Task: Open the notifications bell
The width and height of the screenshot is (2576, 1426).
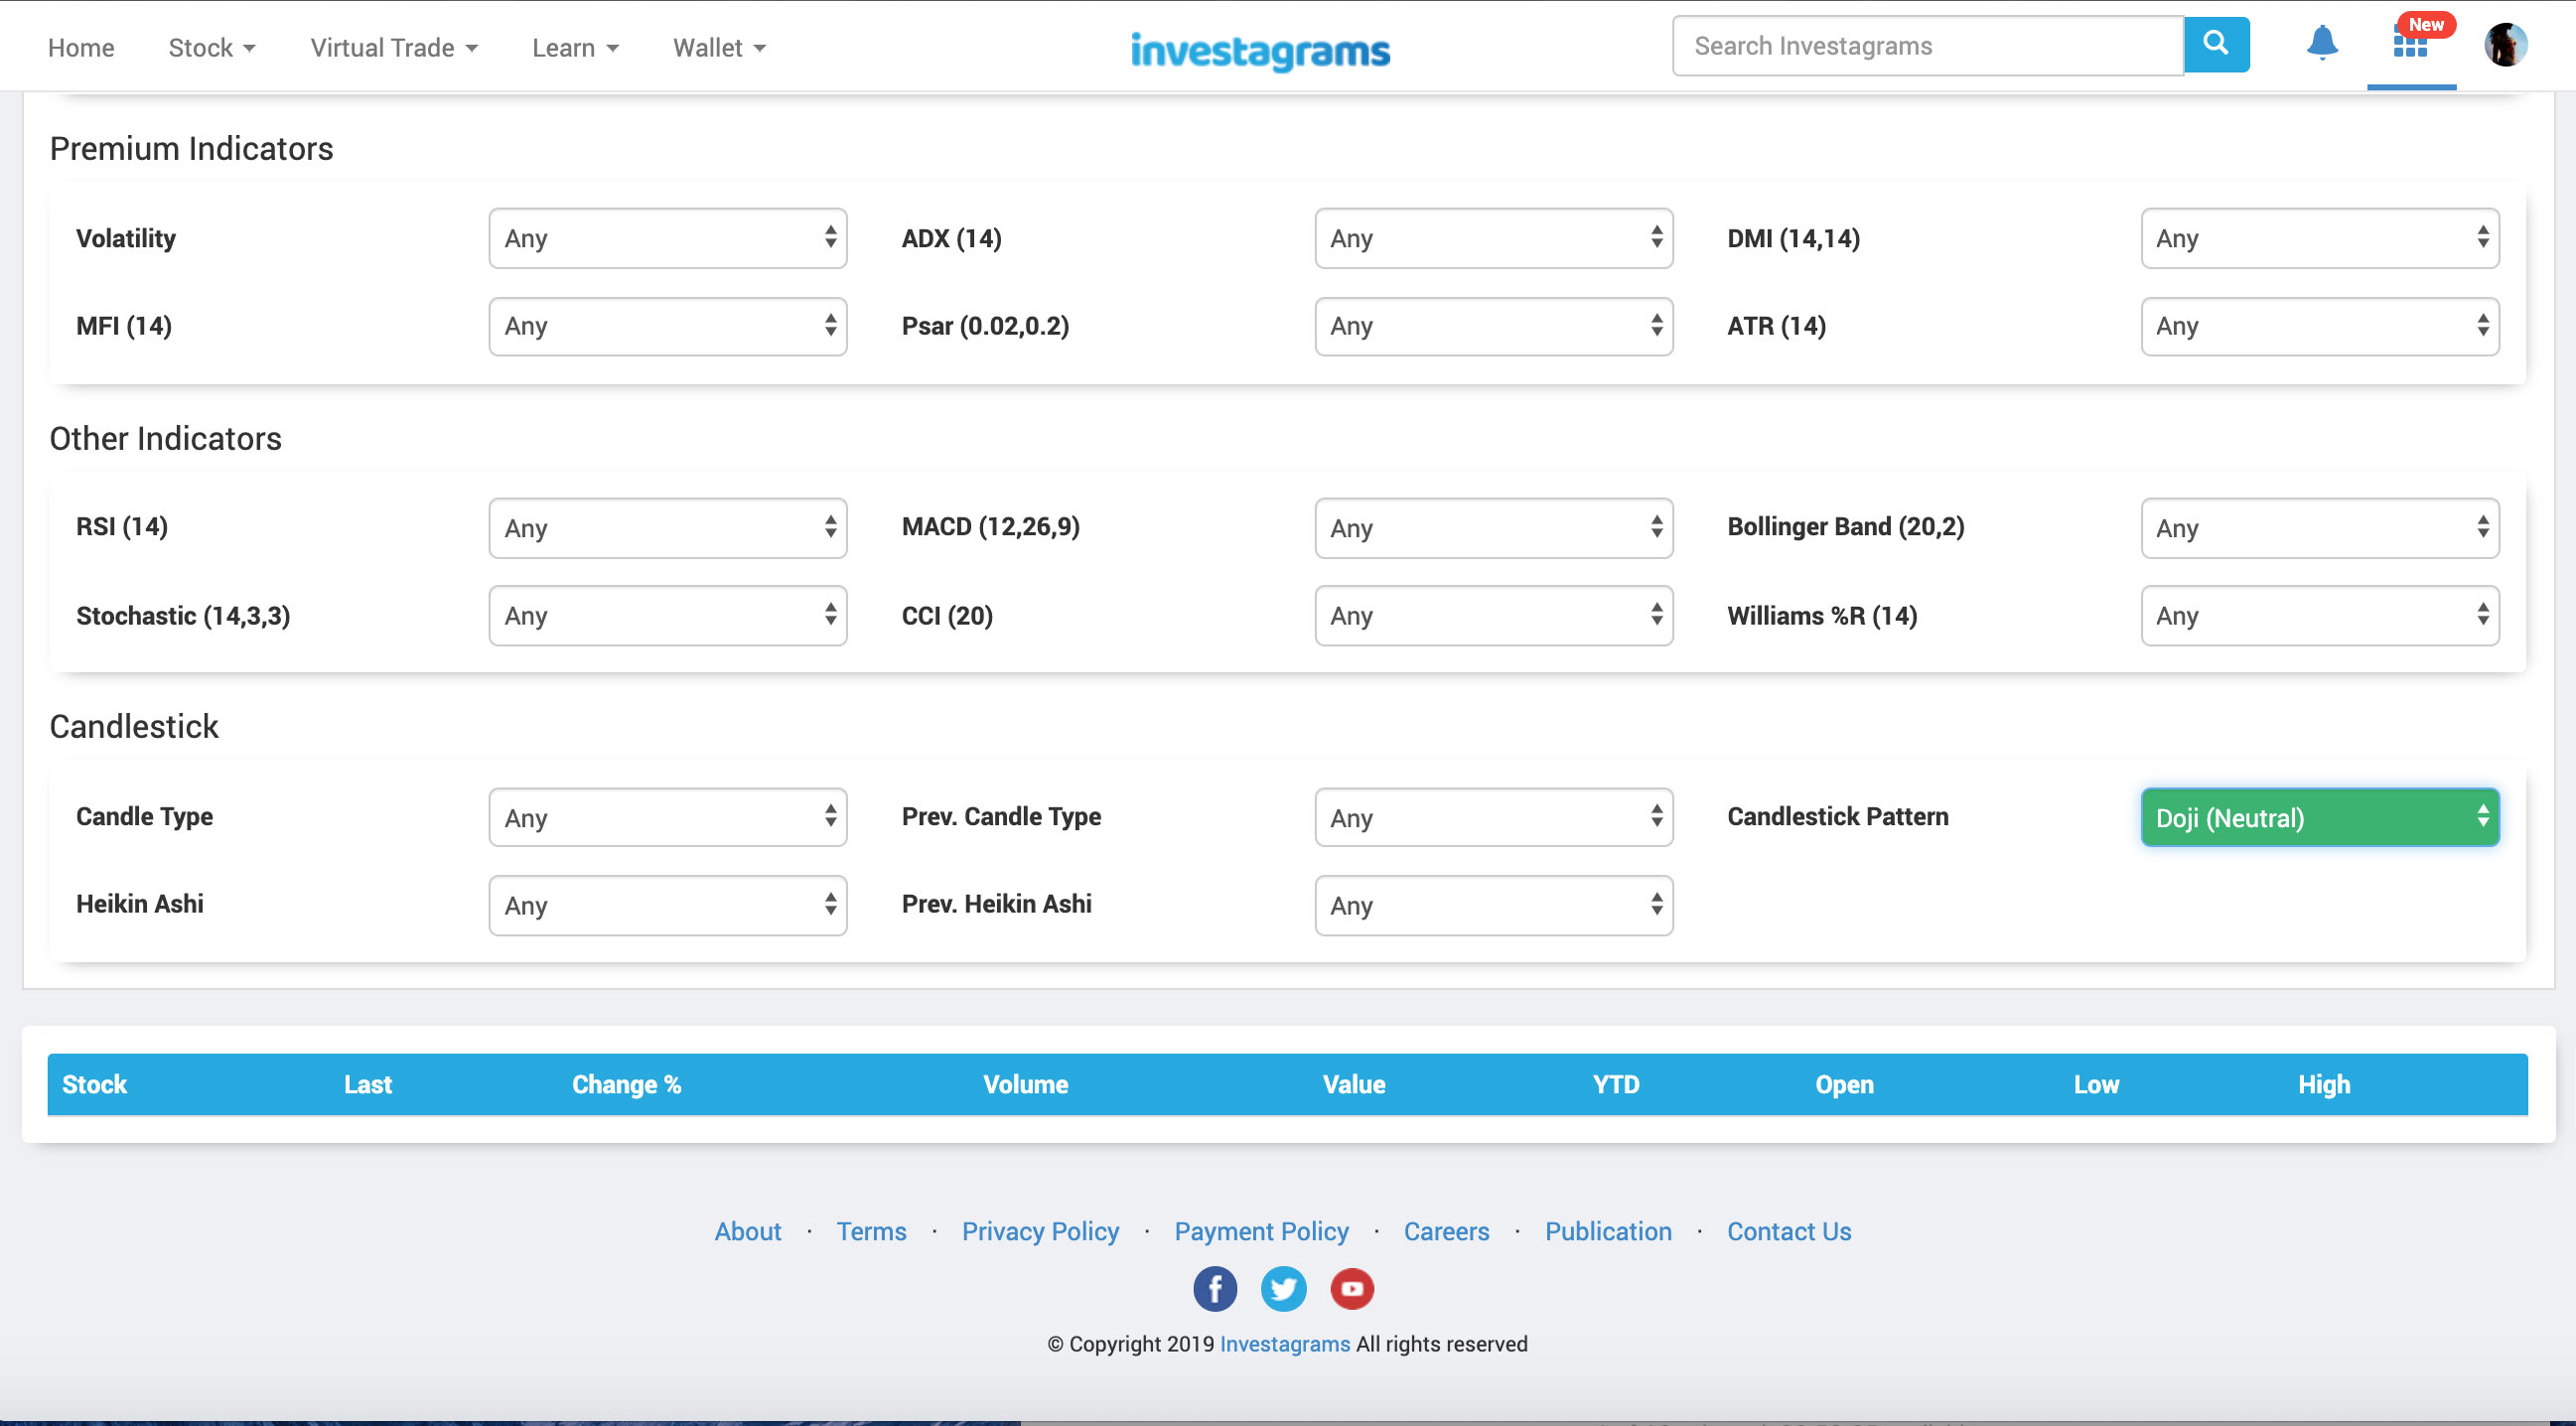Action: tap(2322, 44)
